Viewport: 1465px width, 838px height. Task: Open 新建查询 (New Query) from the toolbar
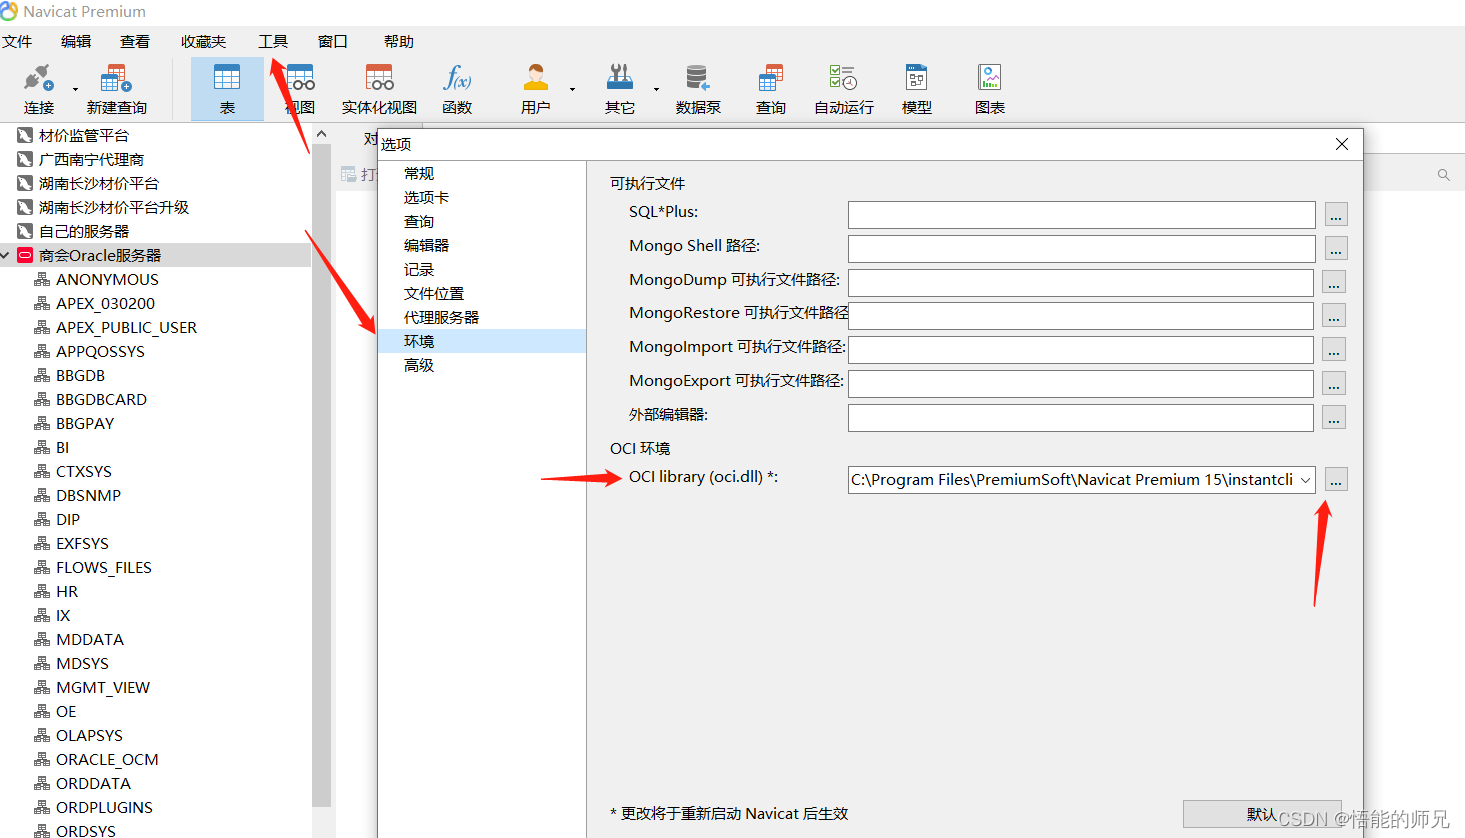116,89
